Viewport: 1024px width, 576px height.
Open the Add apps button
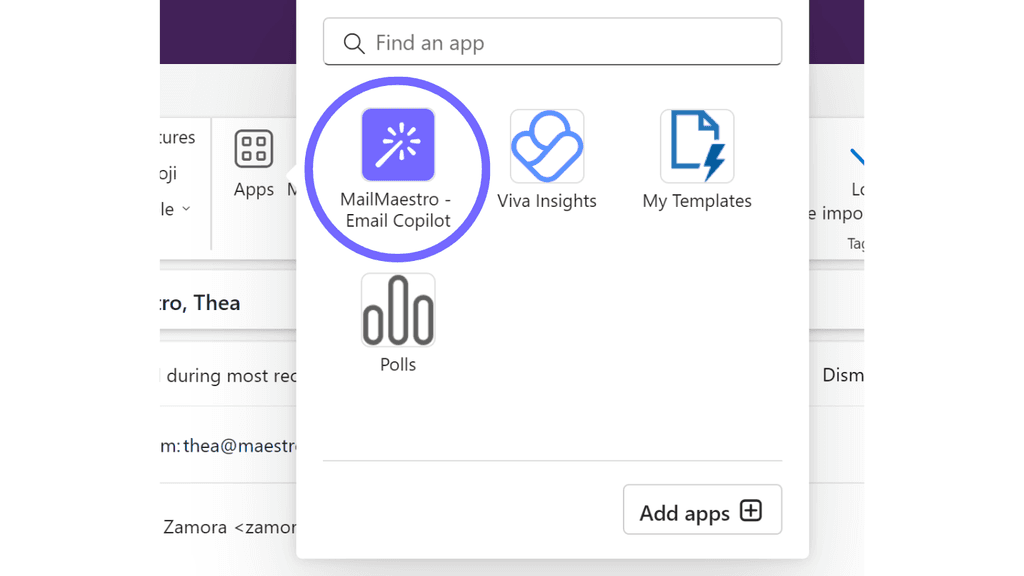tap(702, 509)
